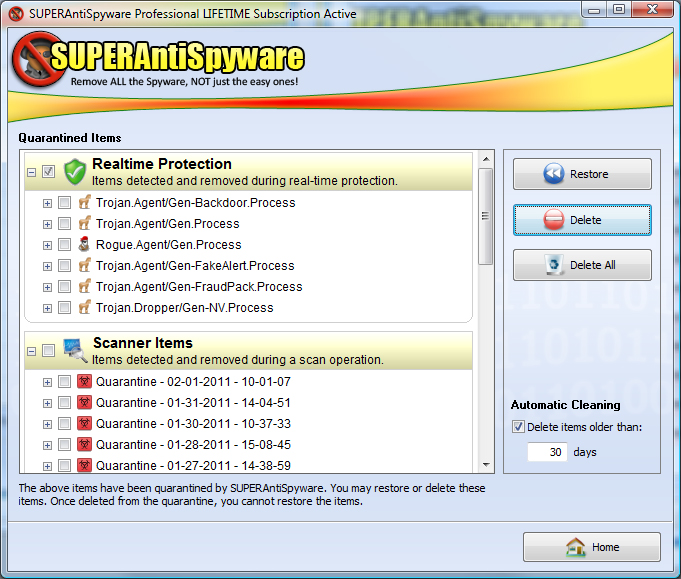Viewport: 681px width, 579px height.
Task: Tick checkbox for Trojan.Agent/Gen-FakeAlert.Process
Action: click(64, 265)
